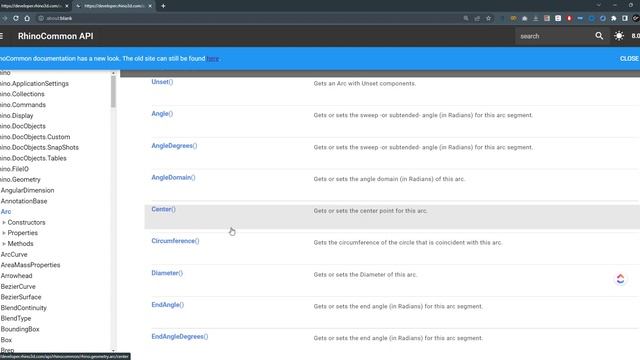The image size is (640, 360).
Task: Click the 8.0 version selector
Action: [636, 36]
